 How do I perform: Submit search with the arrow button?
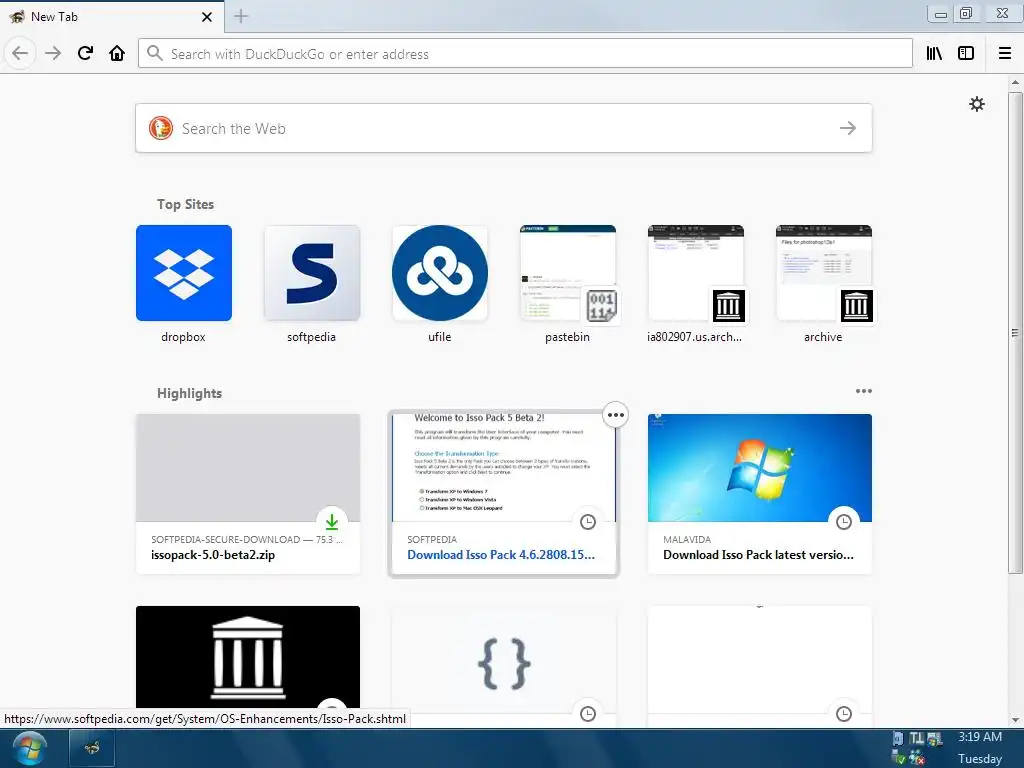tap(848, 128)
